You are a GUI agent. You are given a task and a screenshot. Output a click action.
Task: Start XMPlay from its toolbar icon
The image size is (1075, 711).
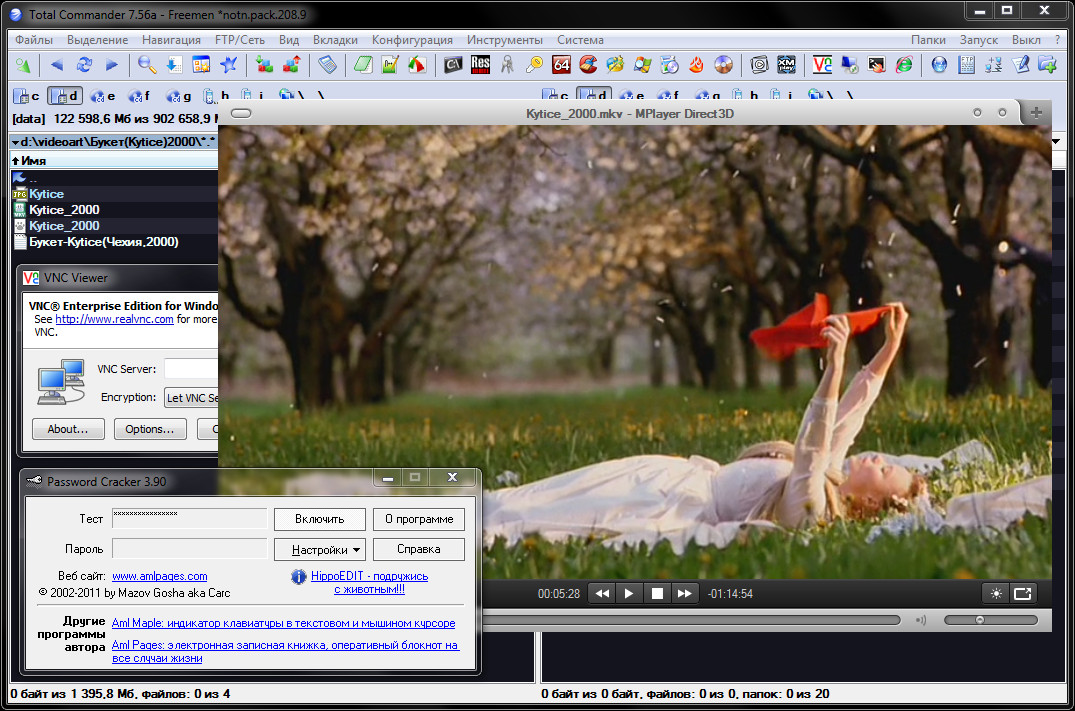787,65
